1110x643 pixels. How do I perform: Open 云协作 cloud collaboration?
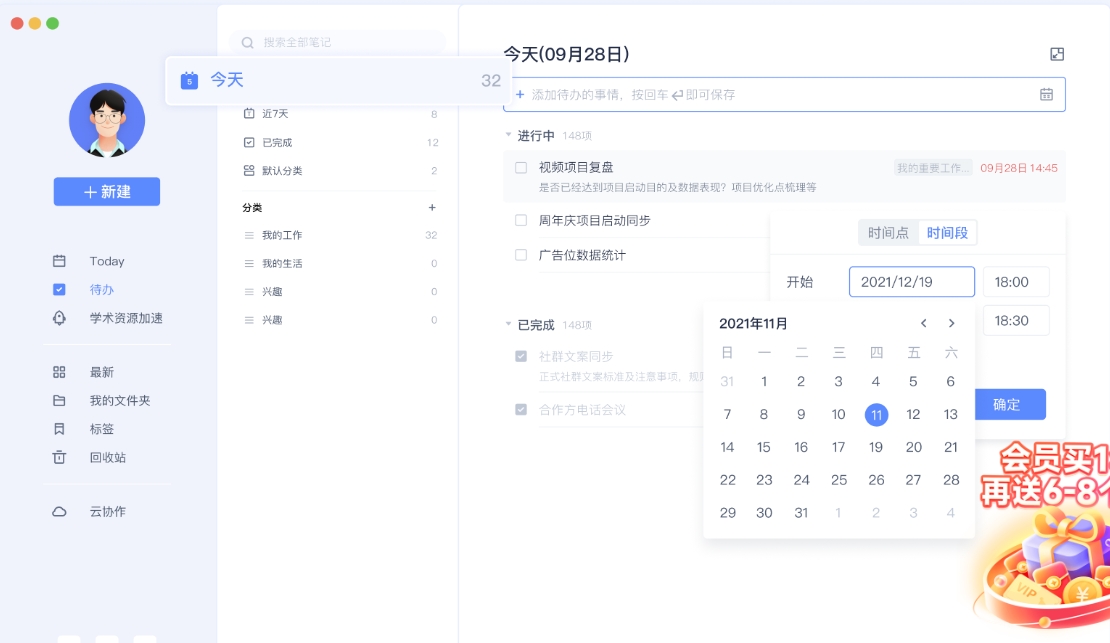tap(107, 511)
